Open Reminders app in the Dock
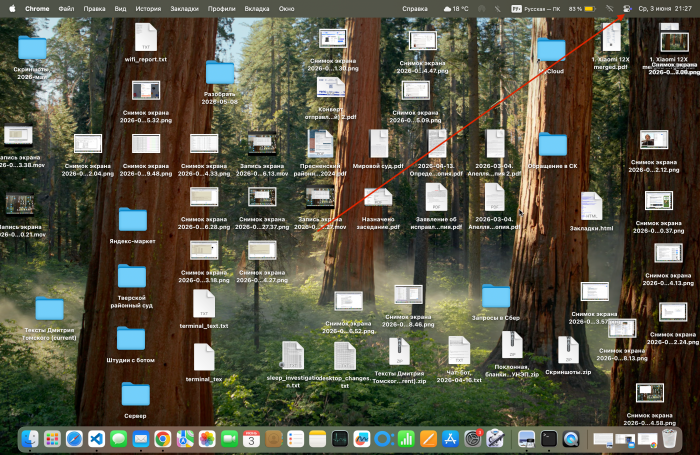The height and width of the screenshot is (455, 700). coord(296,439)
